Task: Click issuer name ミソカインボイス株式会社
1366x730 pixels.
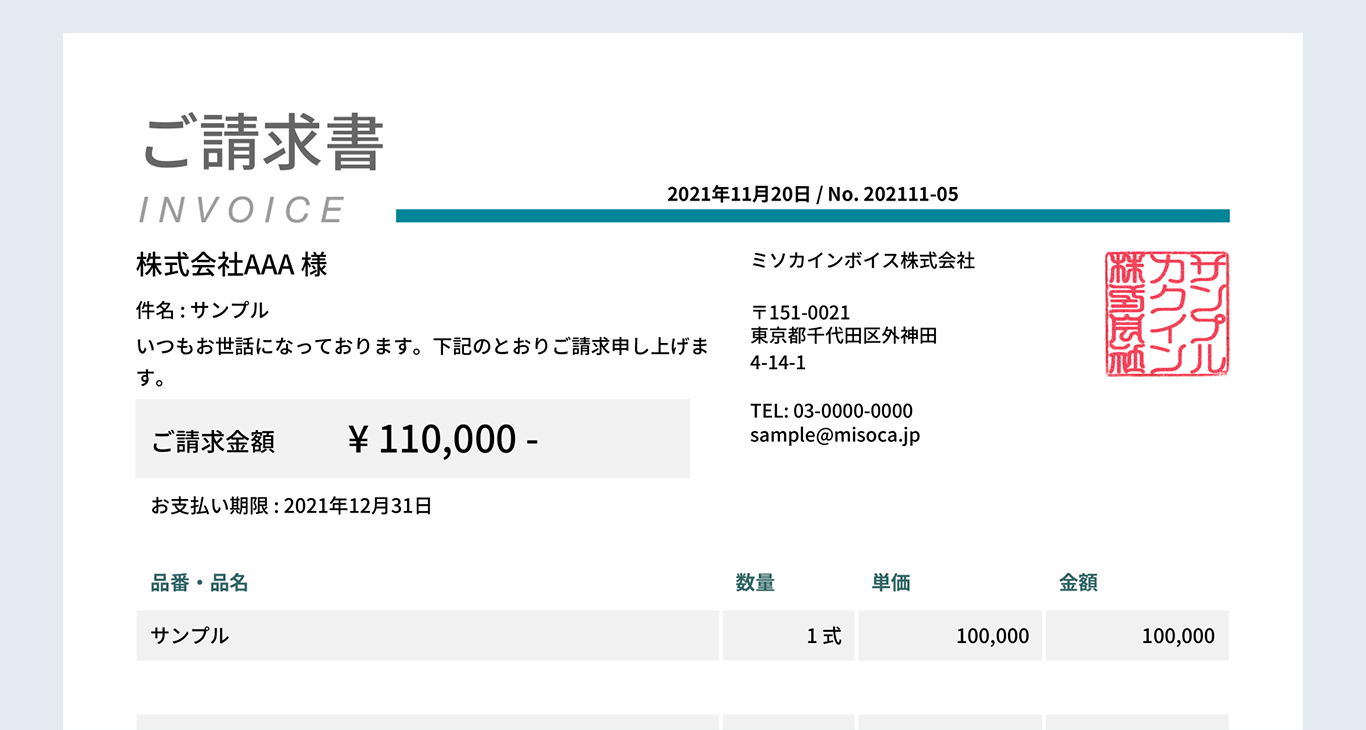Action: coord(862,261)
